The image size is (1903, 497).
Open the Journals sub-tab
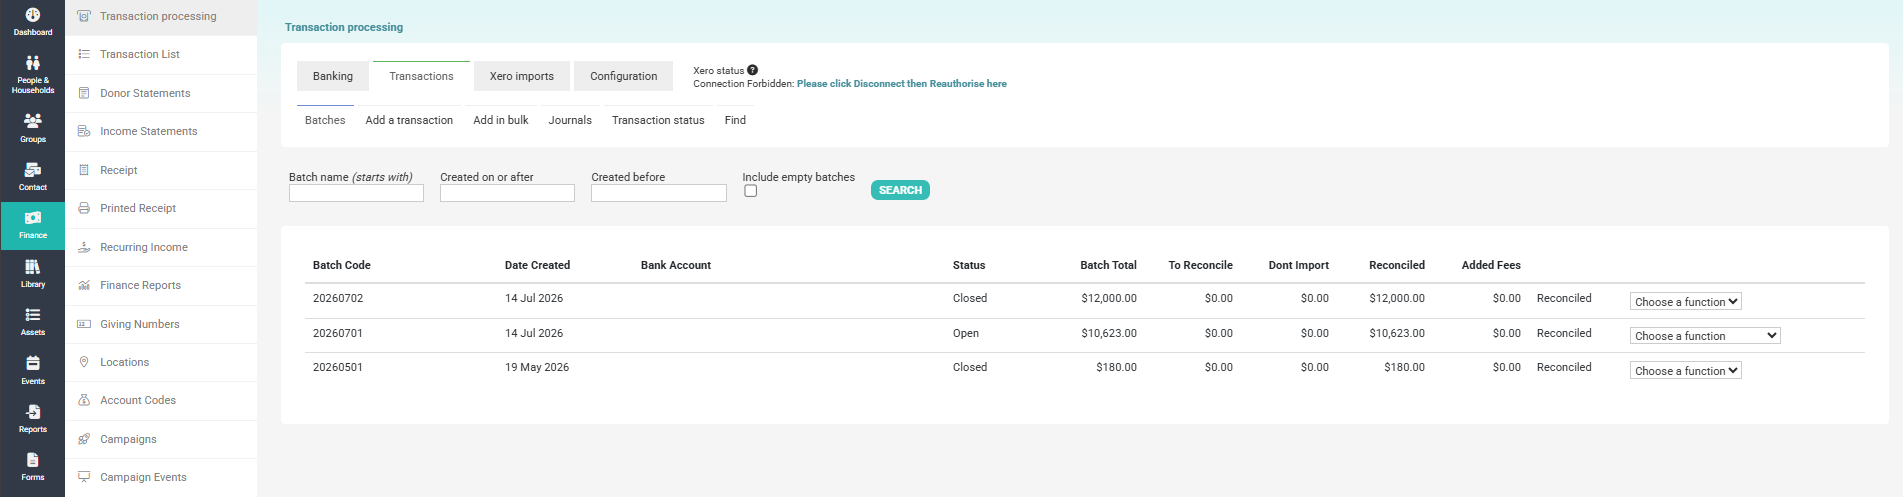[x=570, y=120]
